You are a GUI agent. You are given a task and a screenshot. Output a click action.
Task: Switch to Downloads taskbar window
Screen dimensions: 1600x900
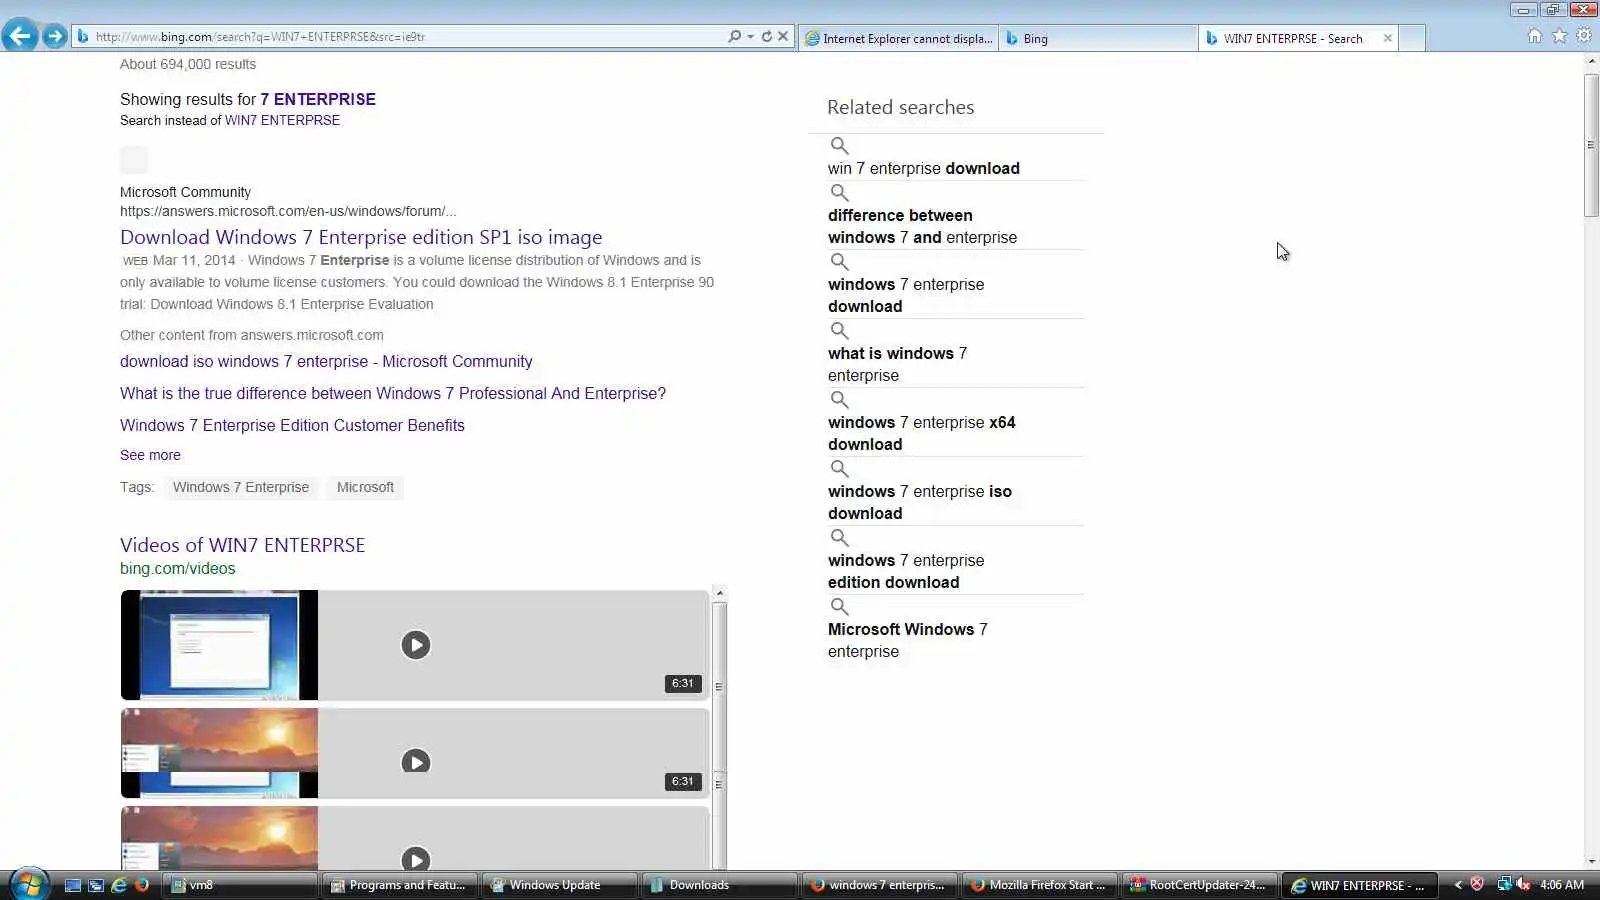(x=720, y=885)
